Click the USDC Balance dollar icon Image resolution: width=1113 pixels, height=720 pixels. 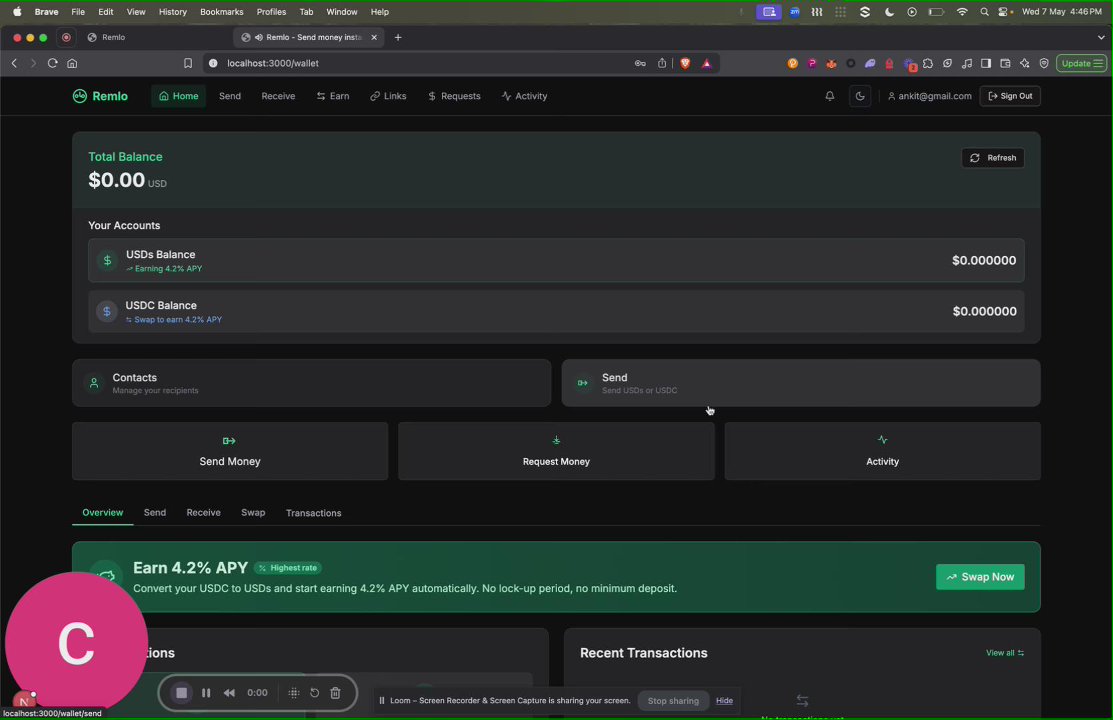pyautogui.click(x=106, y=311)
